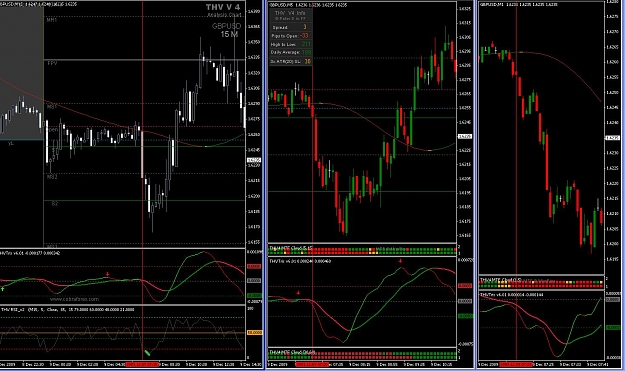Click the 'GBPUSD,M5' chart header

(x=308, y=5)
